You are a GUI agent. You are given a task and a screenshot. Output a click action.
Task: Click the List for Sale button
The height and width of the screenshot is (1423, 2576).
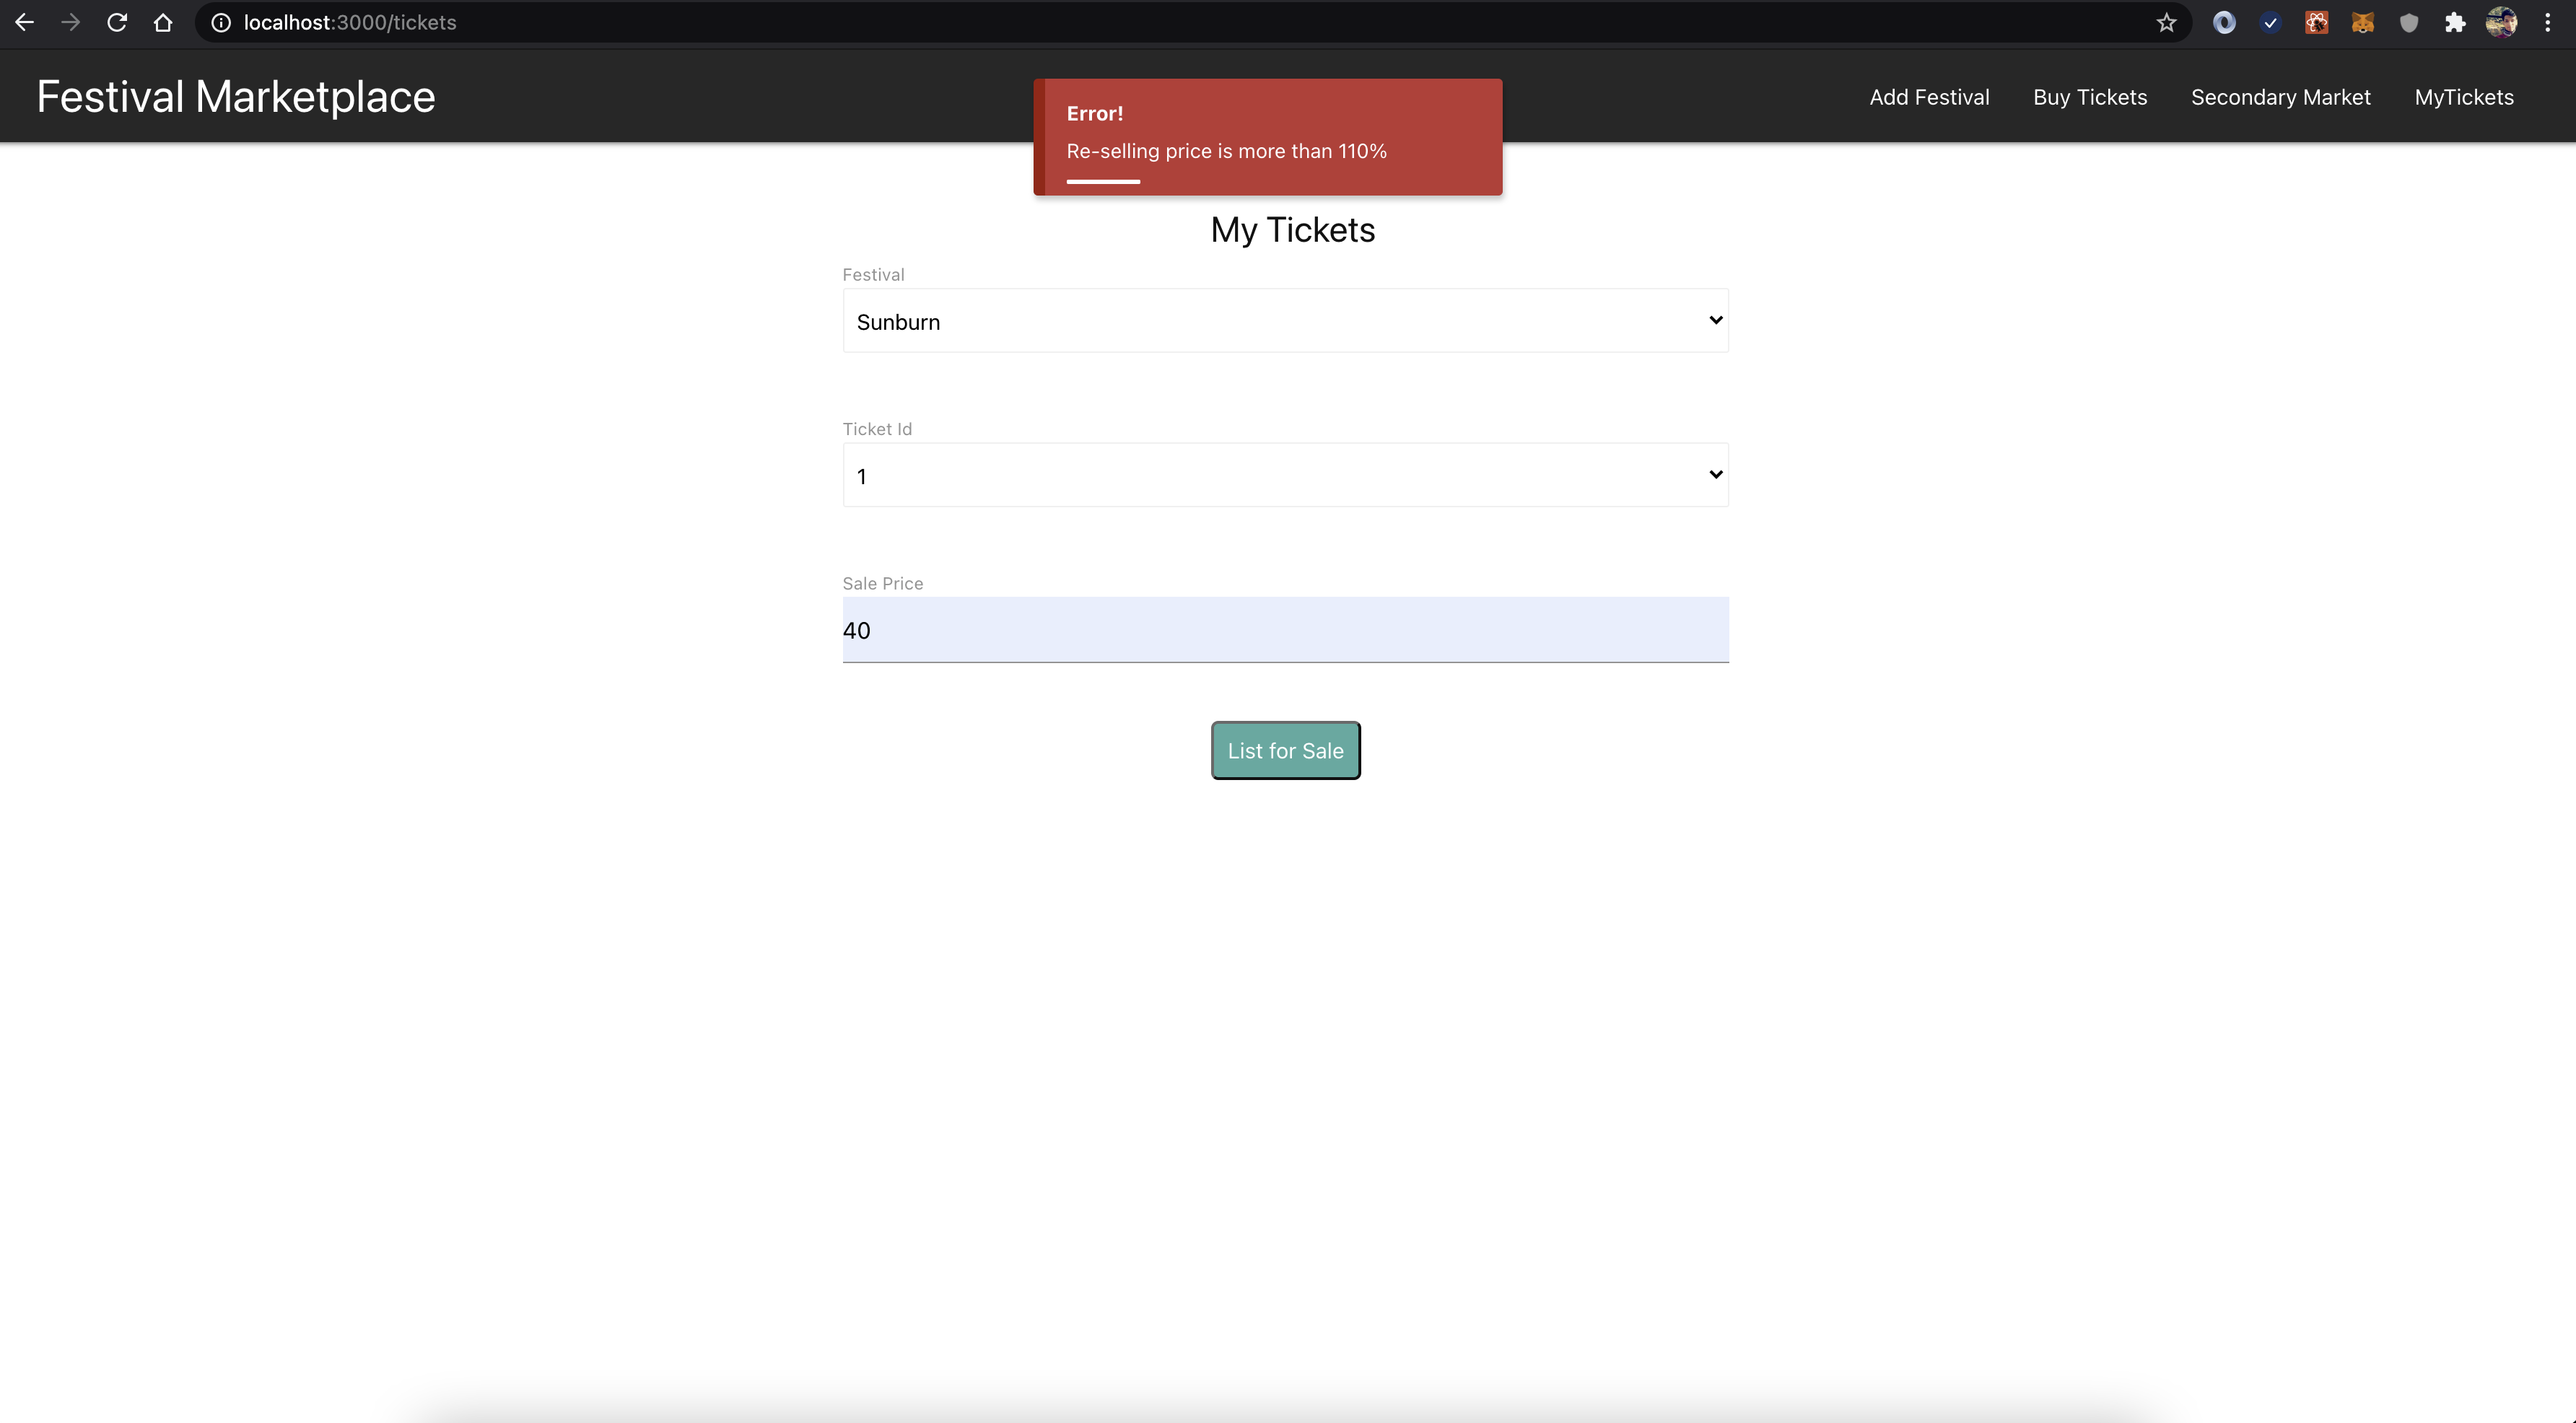1285,748
